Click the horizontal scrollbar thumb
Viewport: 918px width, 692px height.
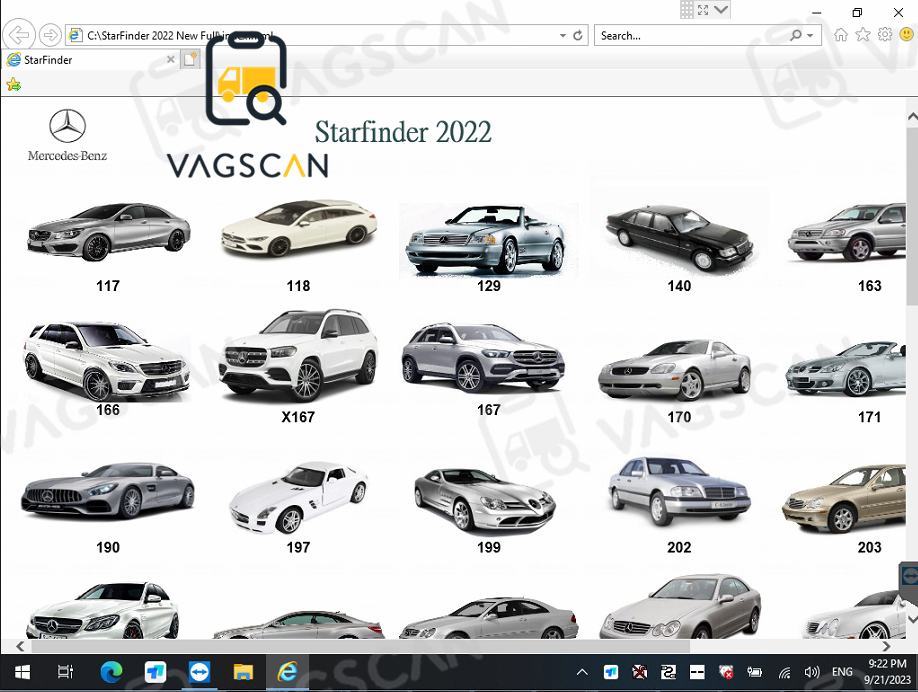360,646
